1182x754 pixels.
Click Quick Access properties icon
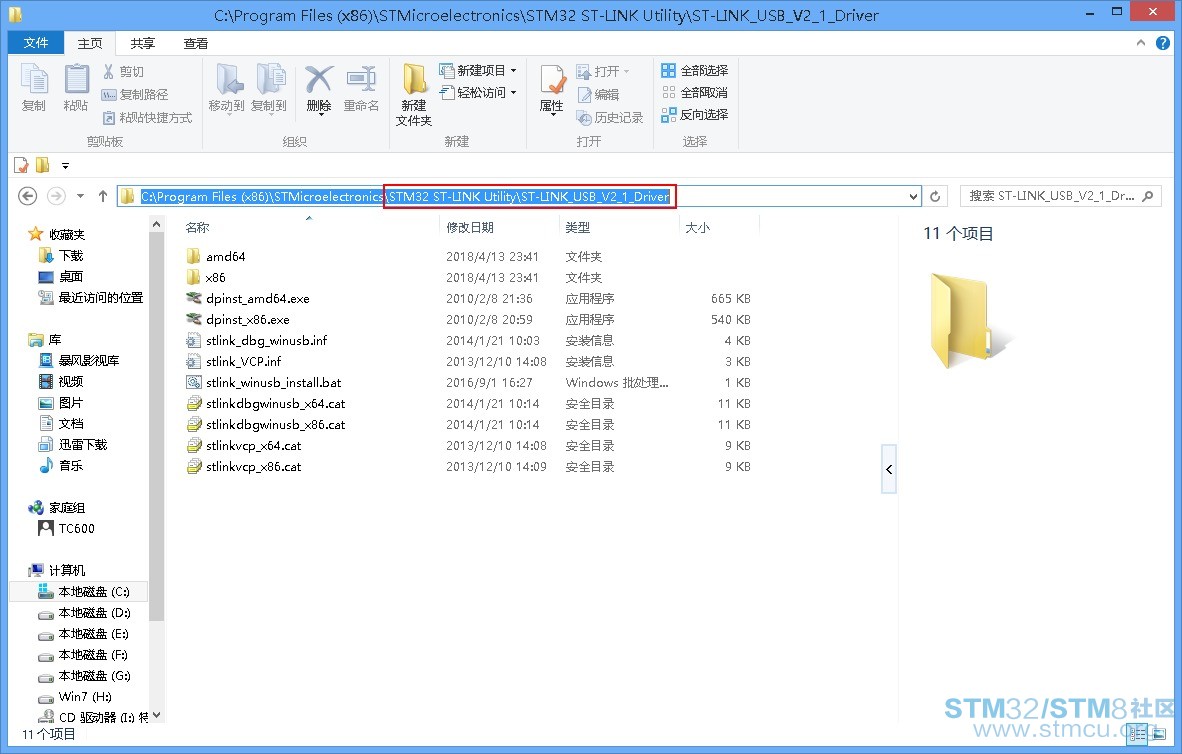pos(21,165)
